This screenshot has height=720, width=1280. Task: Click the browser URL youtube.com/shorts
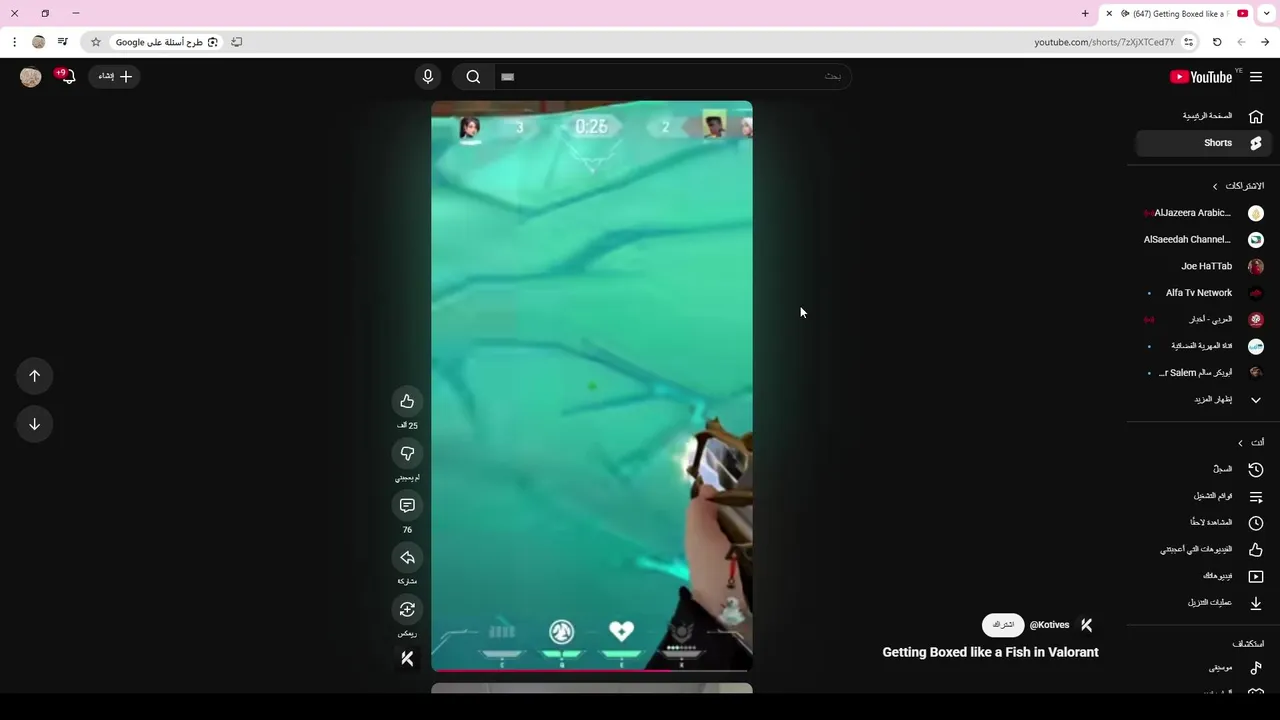[1104, 42]
